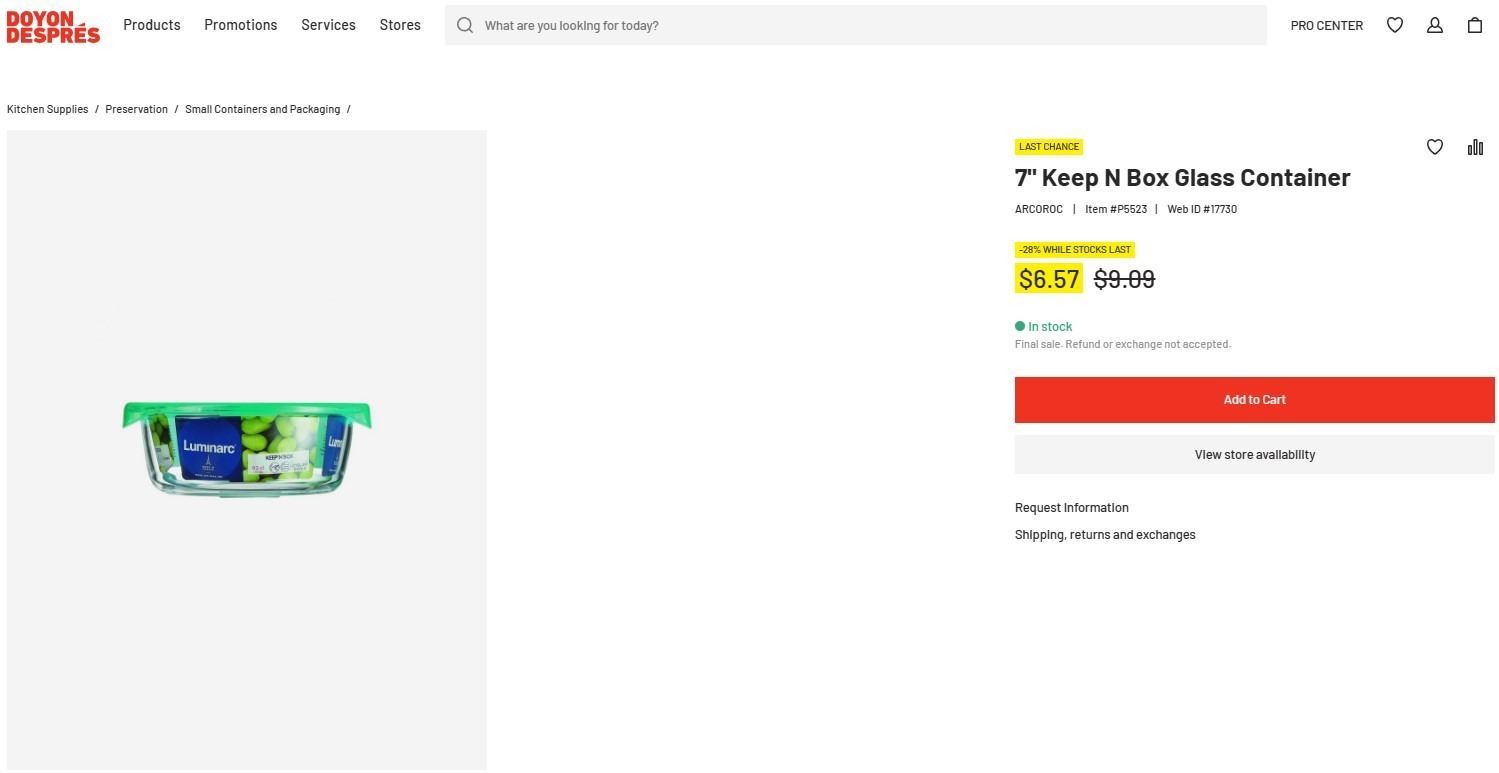
Task: Open Shipping, returns and exchanges
Action: click(1105, 535)
